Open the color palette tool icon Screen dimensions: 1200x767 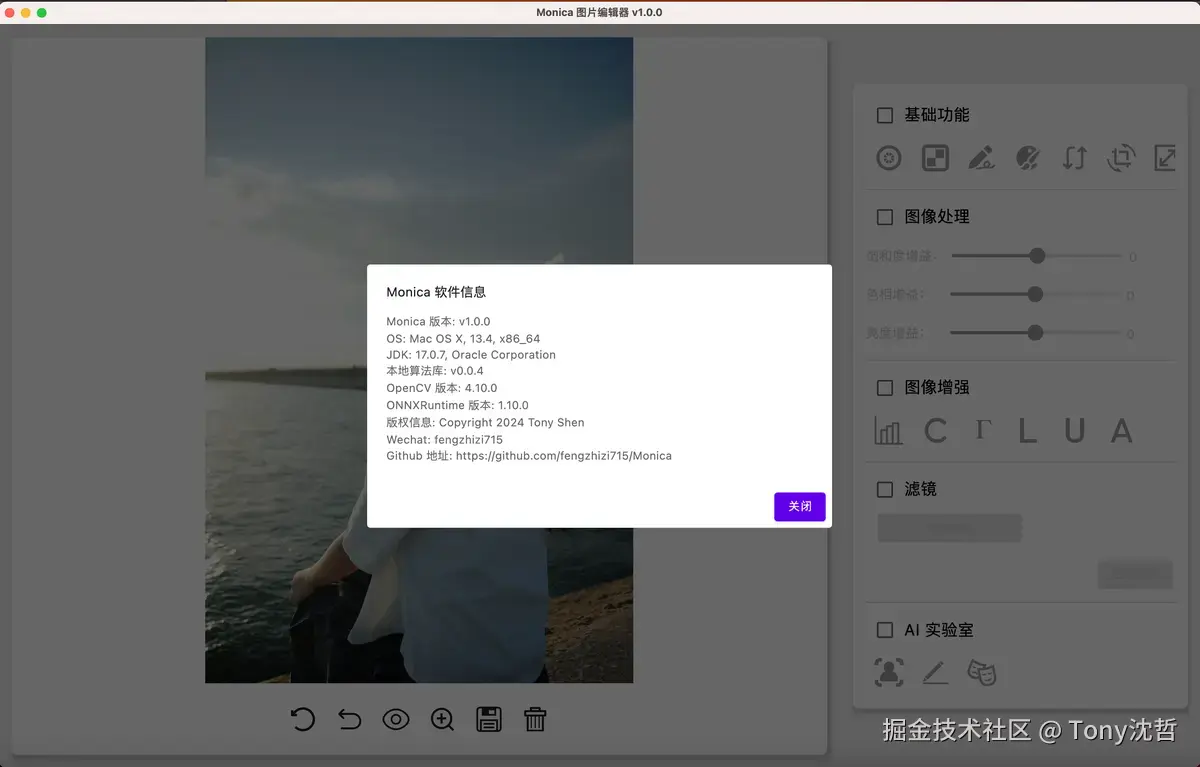click(x=1028, y=158)
